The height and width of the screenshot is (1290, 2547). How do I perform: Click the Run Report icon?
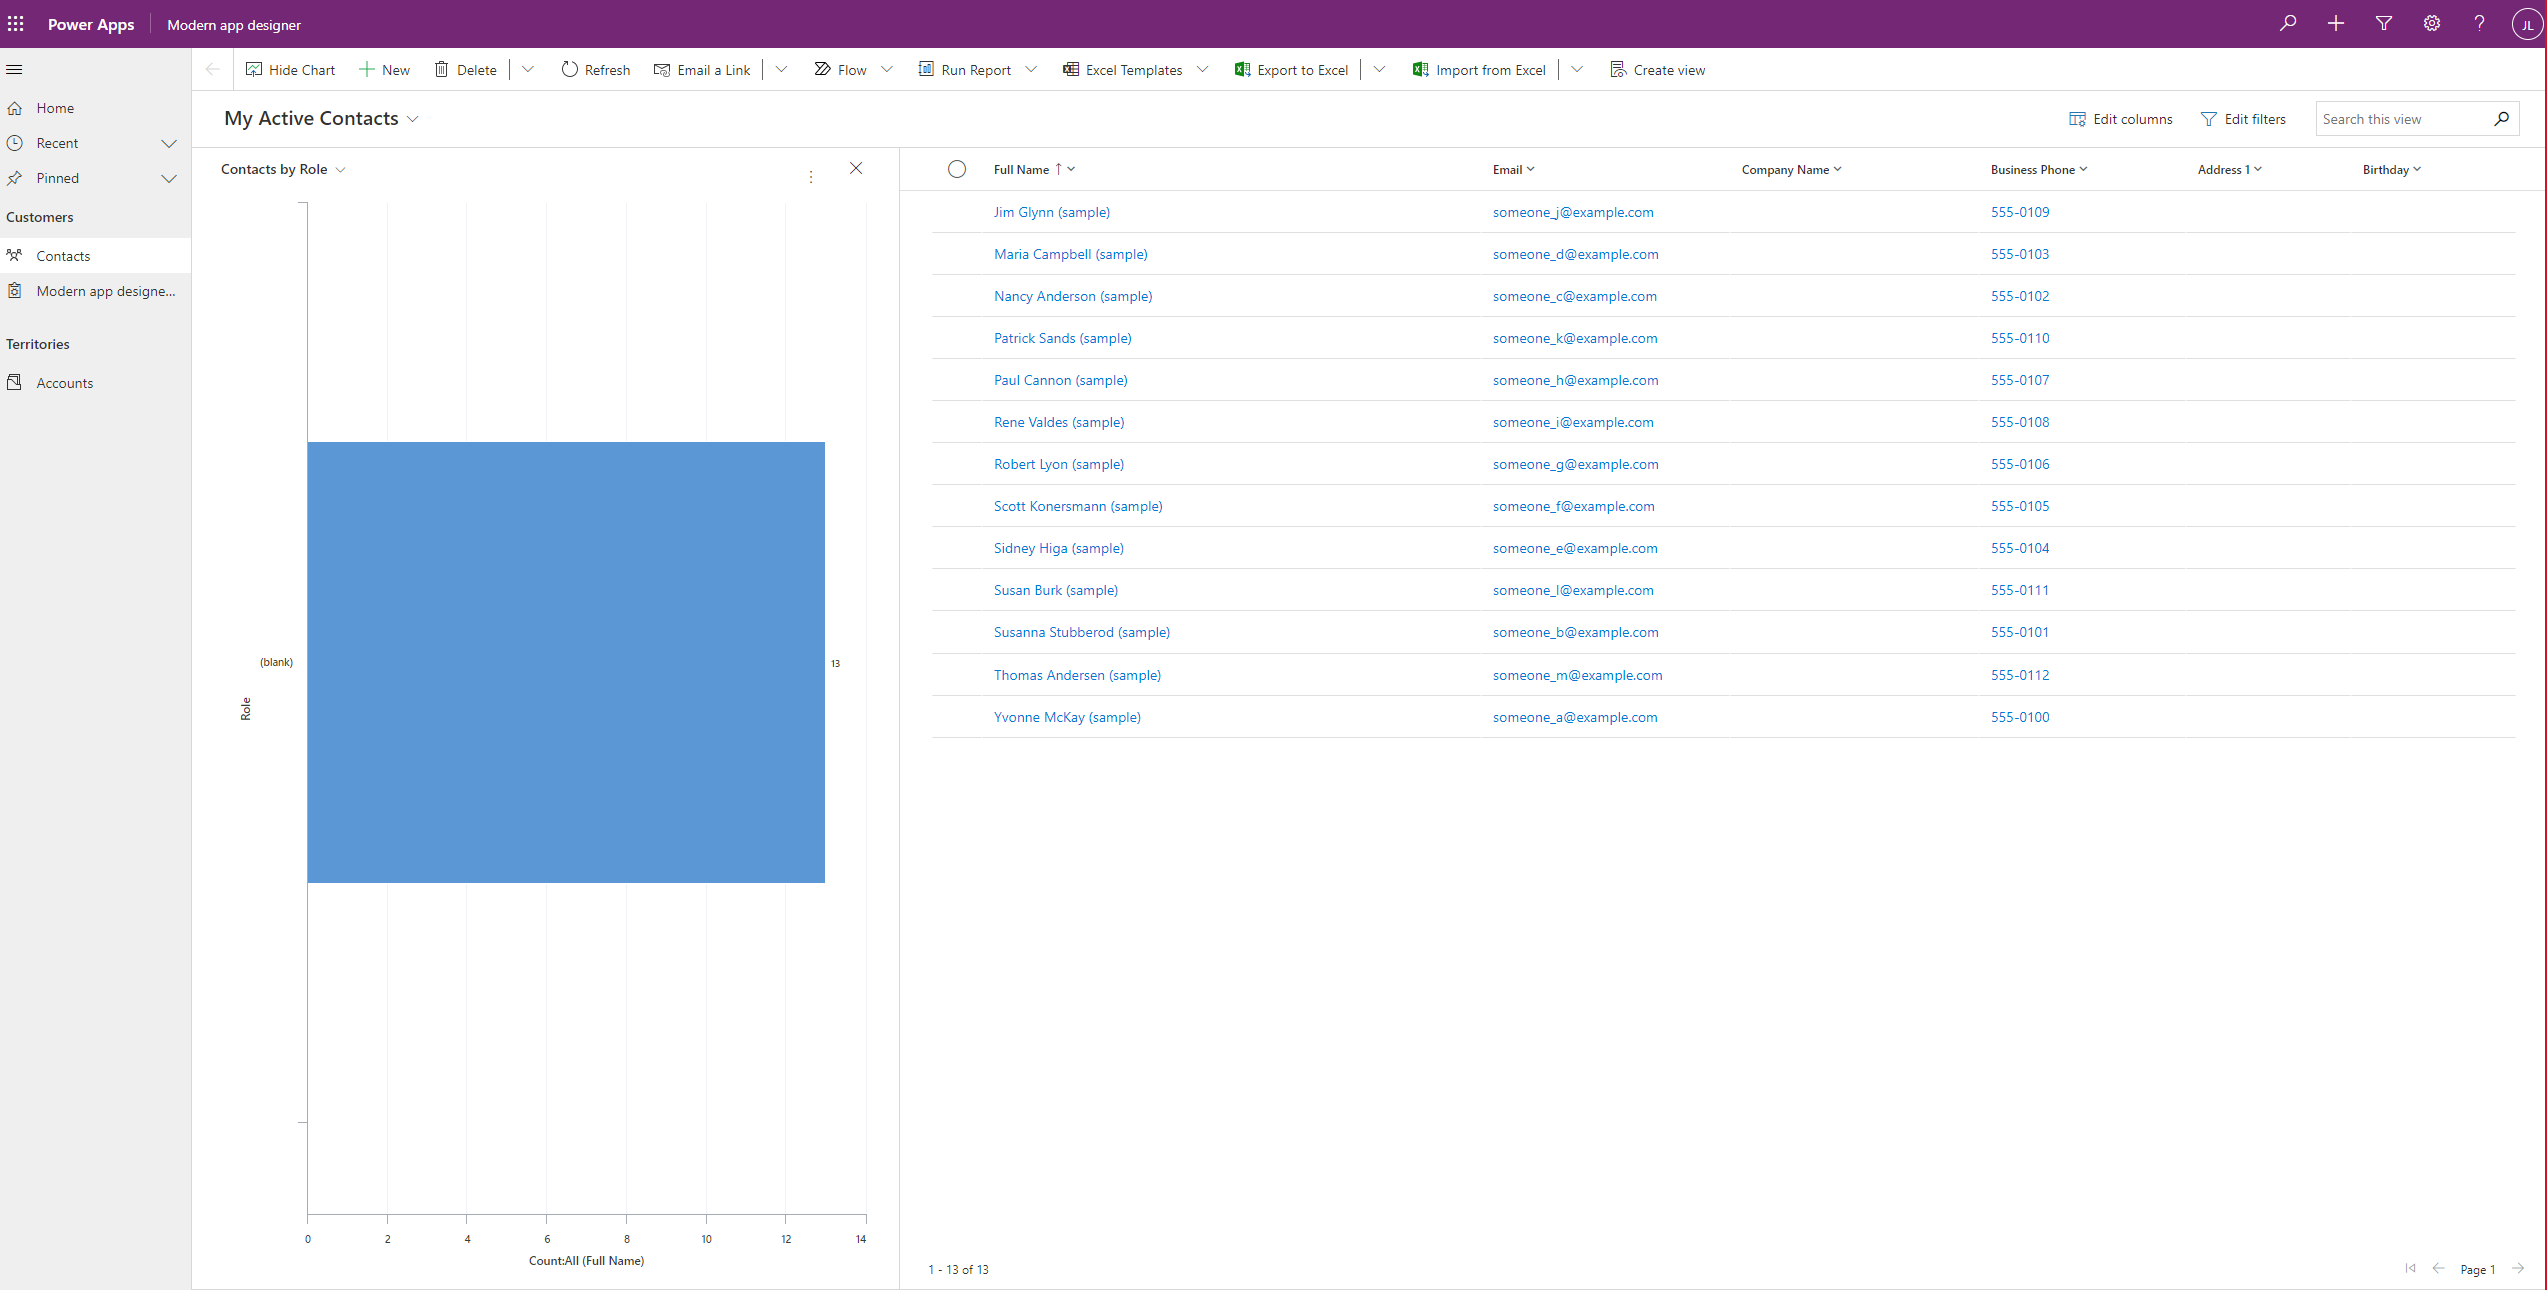925,69
